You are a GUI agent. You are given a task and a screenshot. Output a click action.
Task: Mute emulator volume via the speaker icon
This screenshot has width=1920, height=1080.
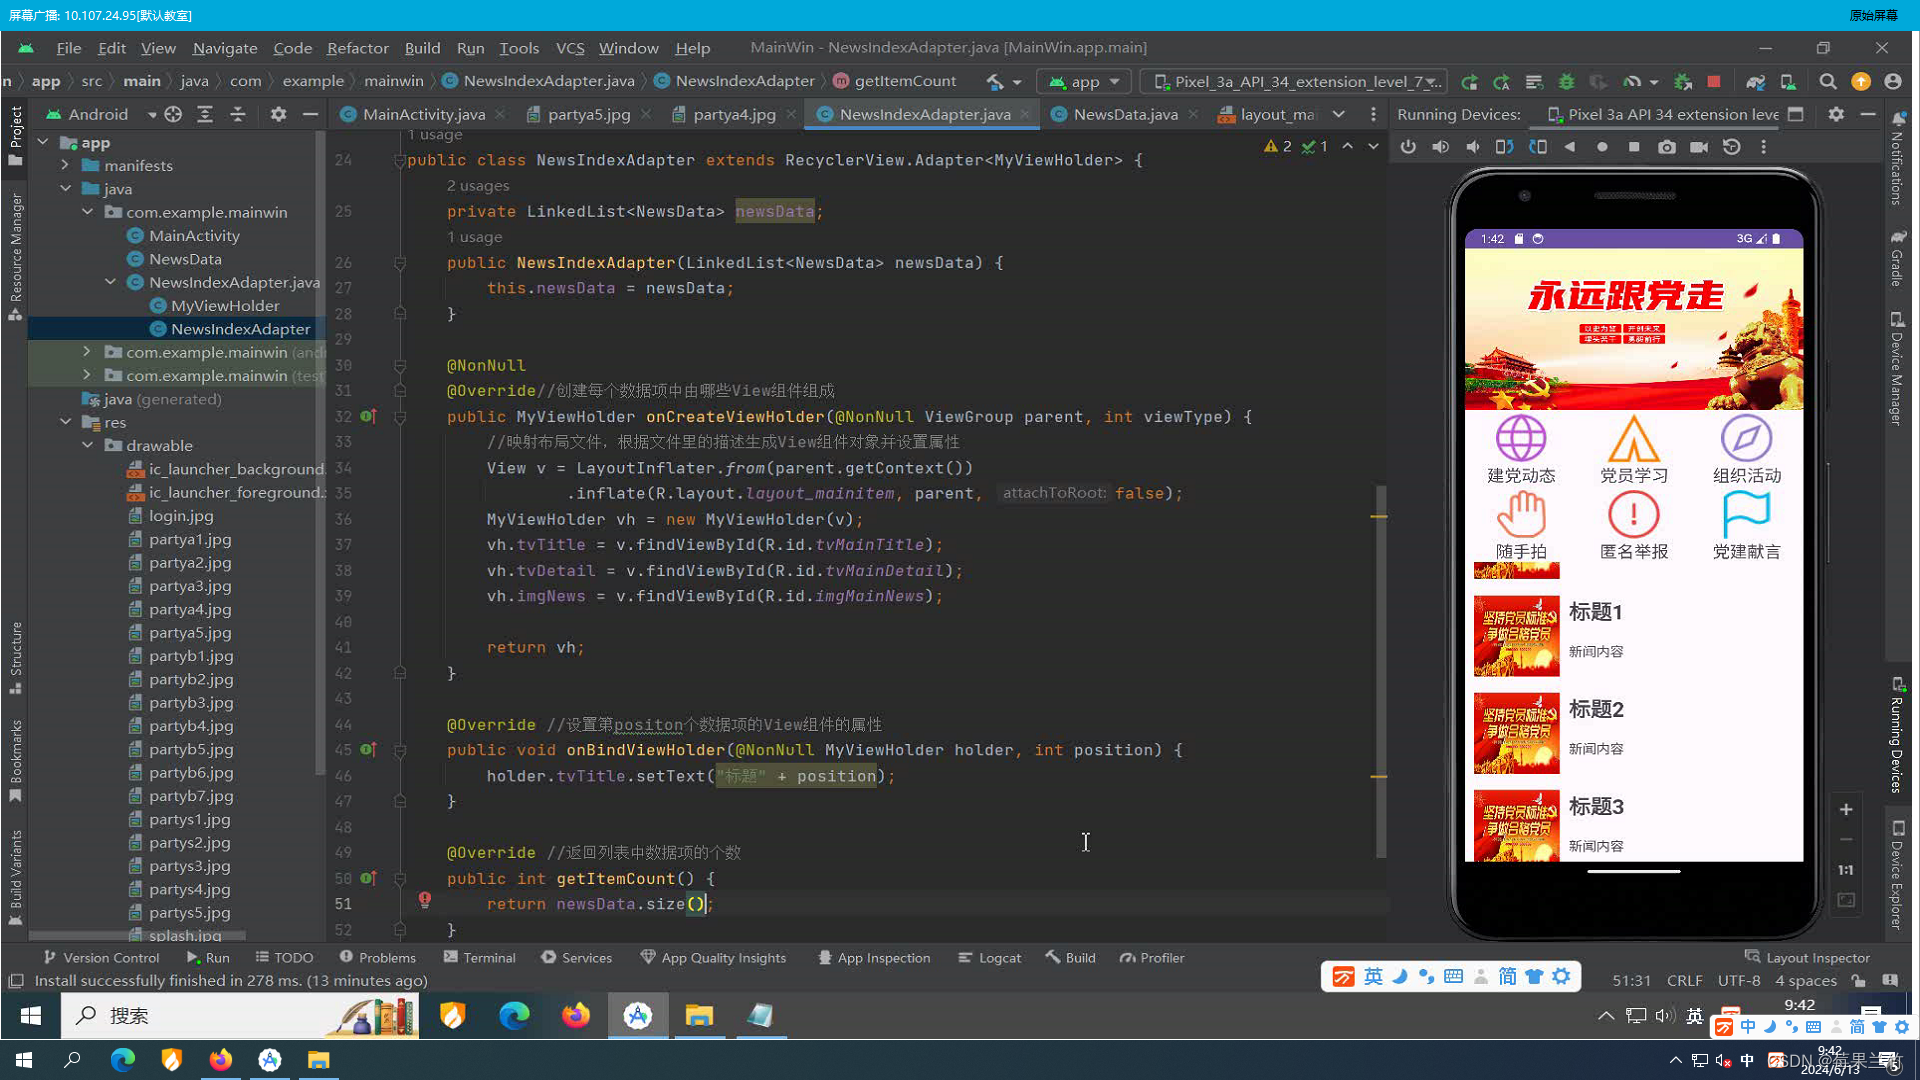1473,146
